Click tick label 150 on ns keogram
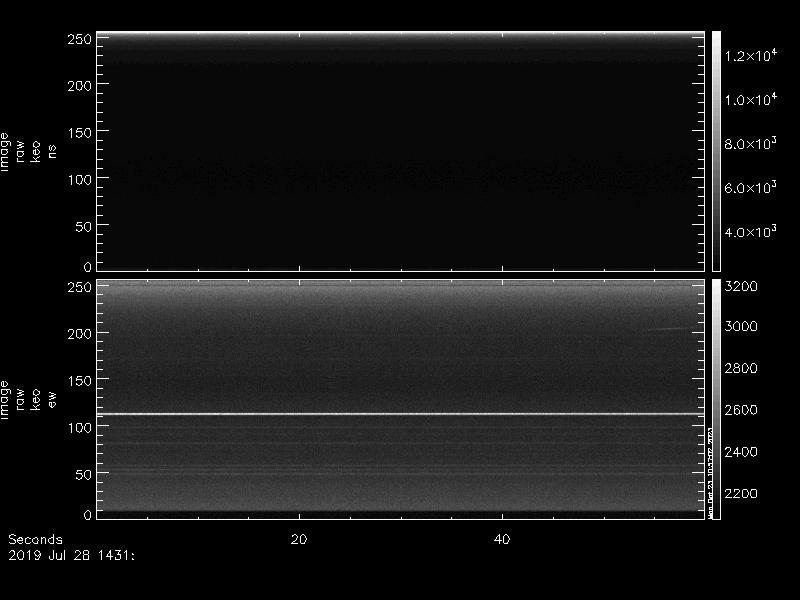Viewport: 800px width, 600px height. [x=80, y=133]
